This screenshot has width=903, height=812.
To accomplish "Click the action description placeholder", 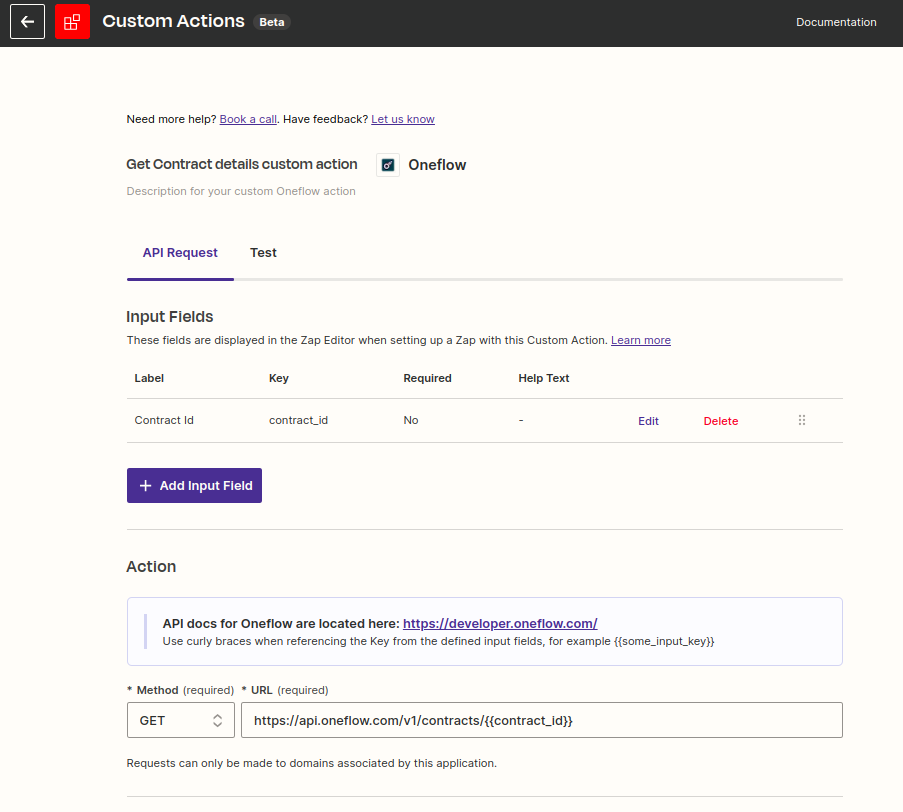I will point(241,191).
